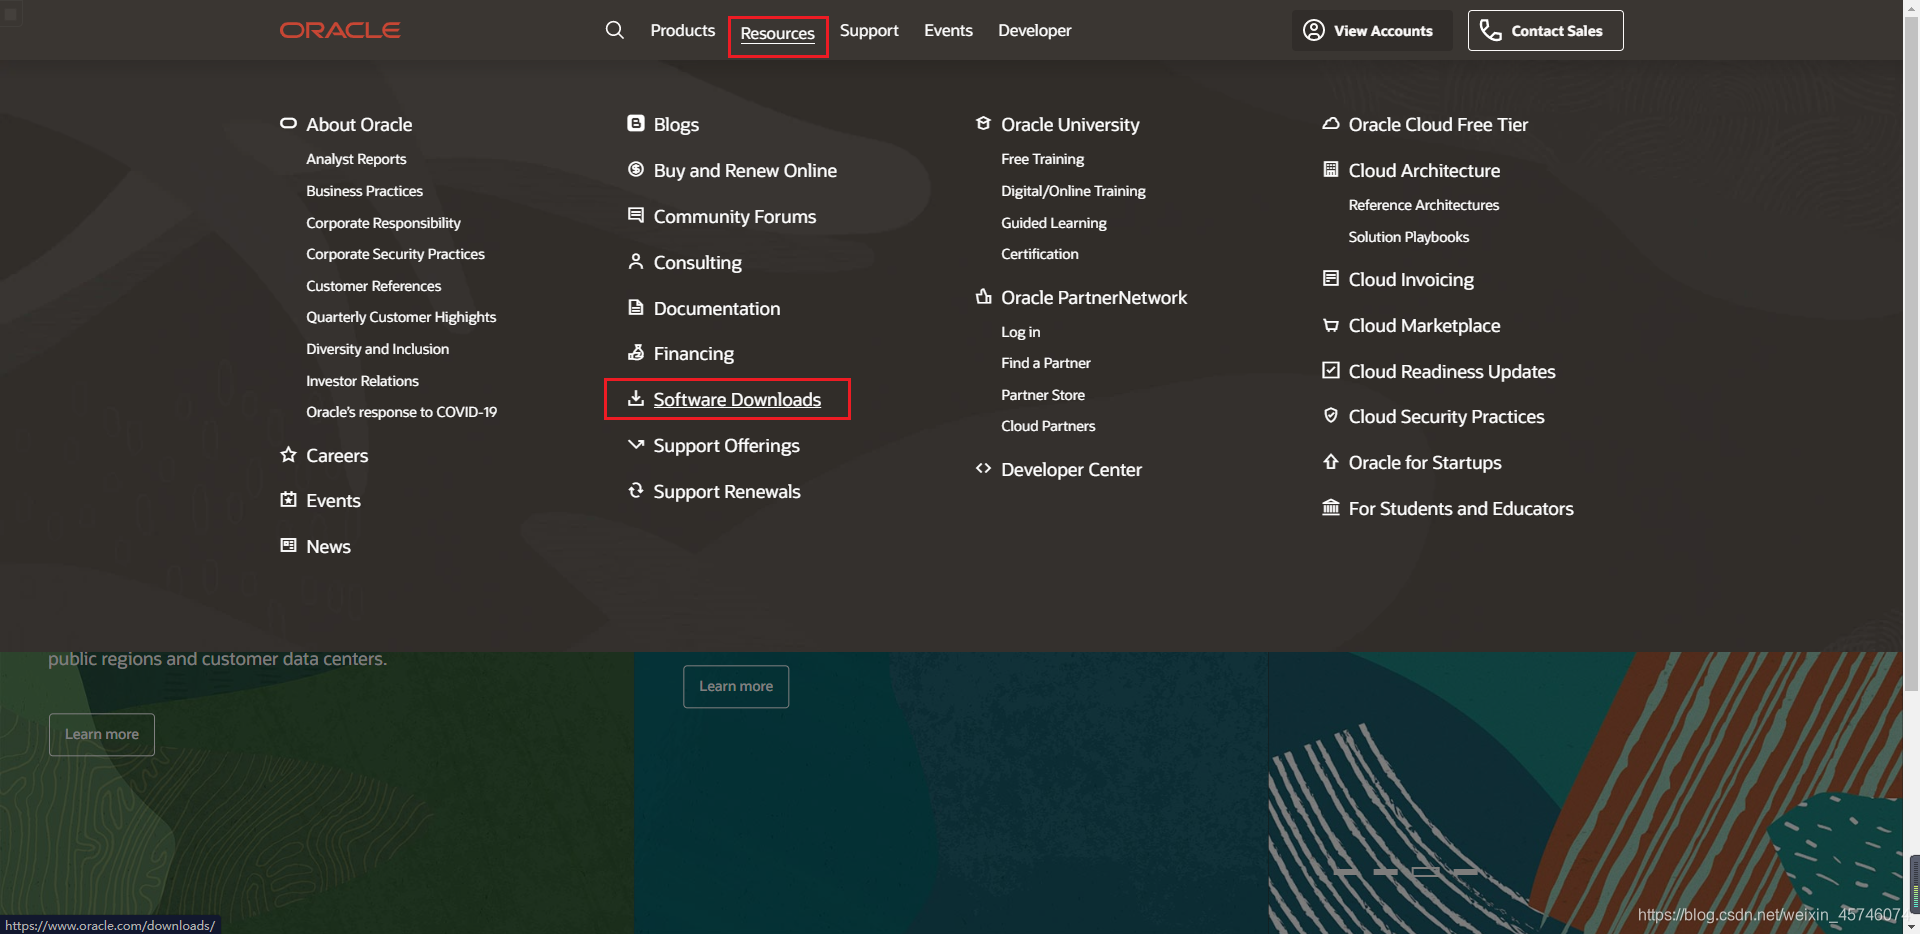Open Corporate Responsibility link
The image size is (1920, 934).
(383, 223)
